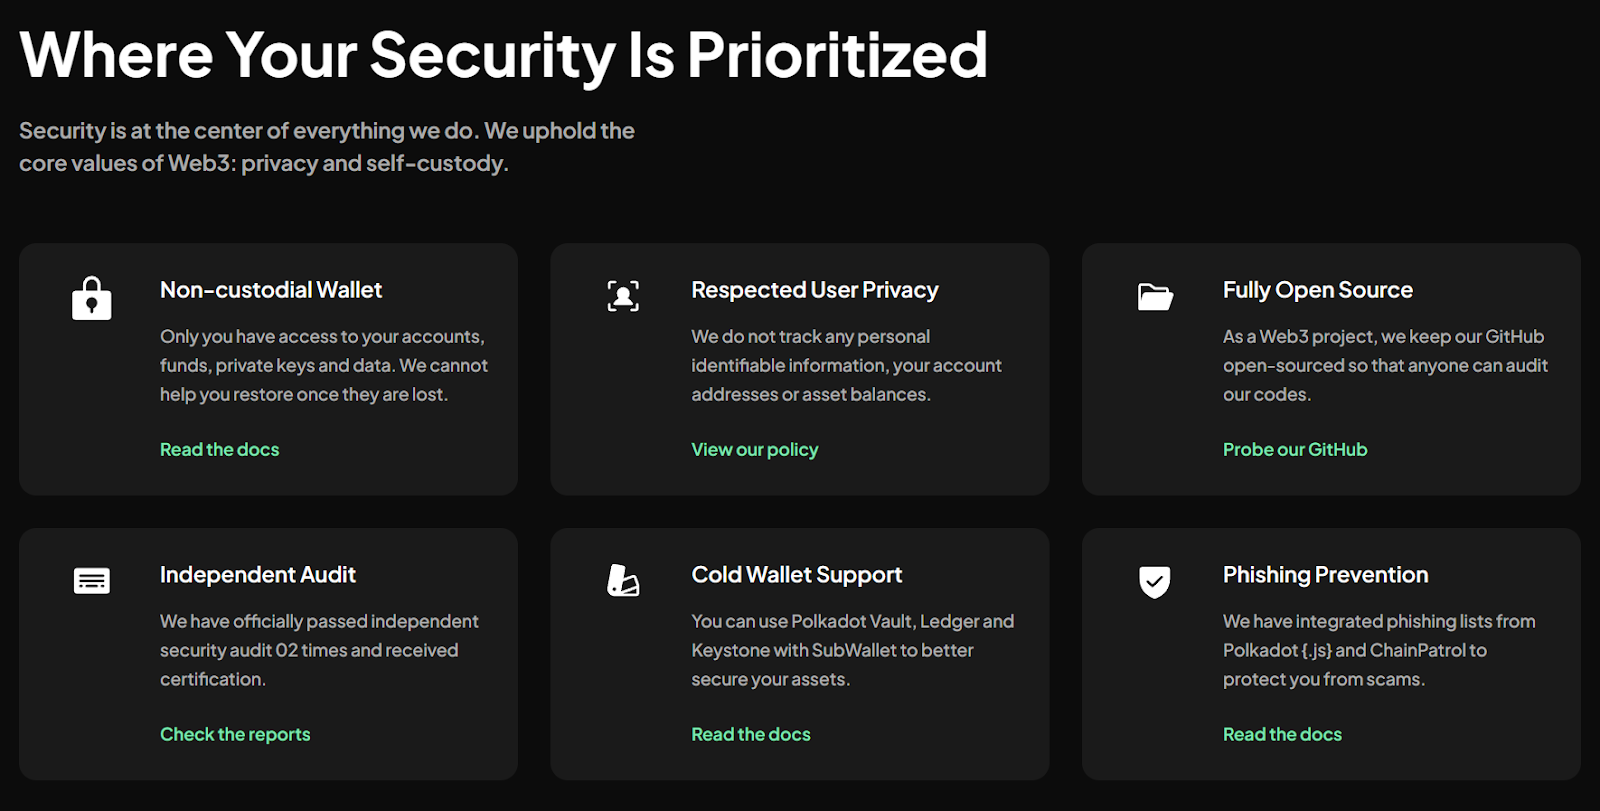Viewport: 1600px width, 811px height.
Task: Click the shield checkmark Phishing Prevention icon
Action: coord(1155,582)
